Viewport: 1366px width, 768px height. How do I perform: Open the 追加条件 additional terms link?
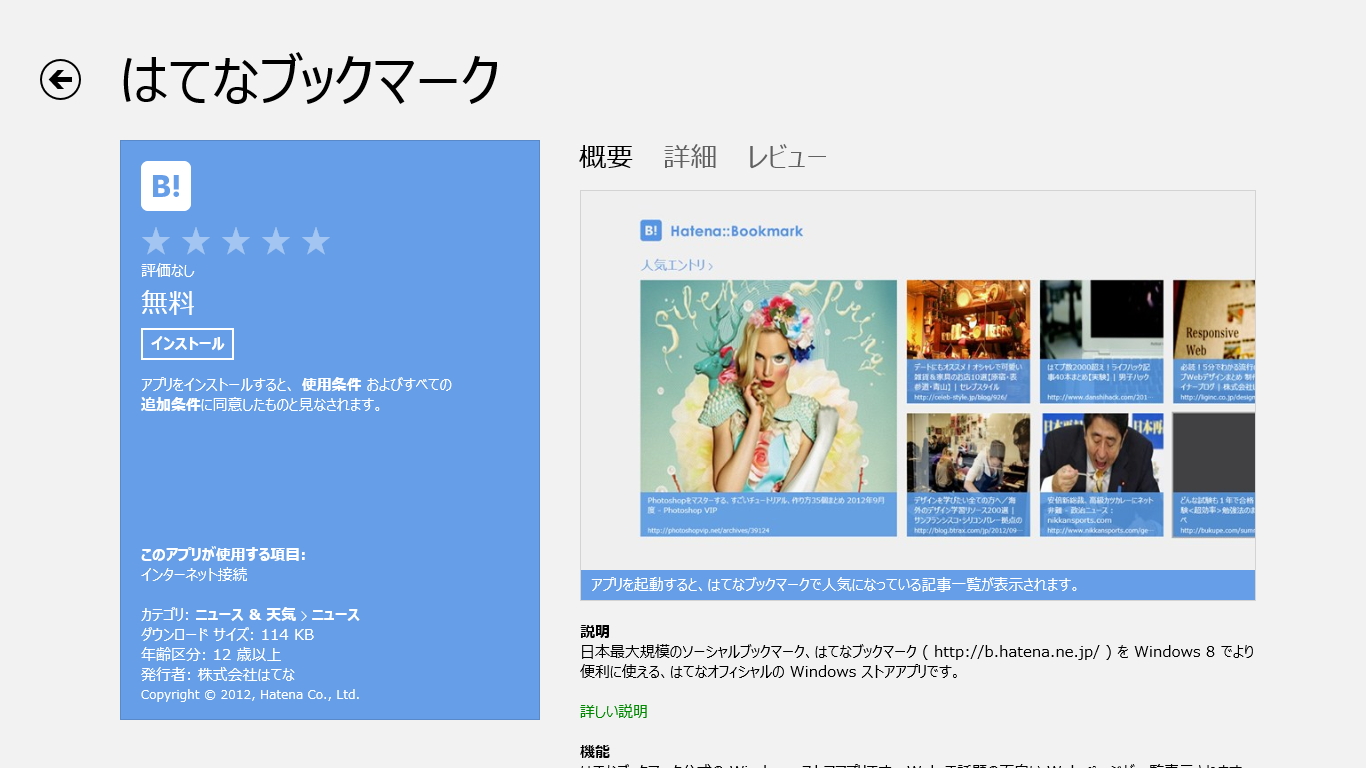(x=171, y=405)
